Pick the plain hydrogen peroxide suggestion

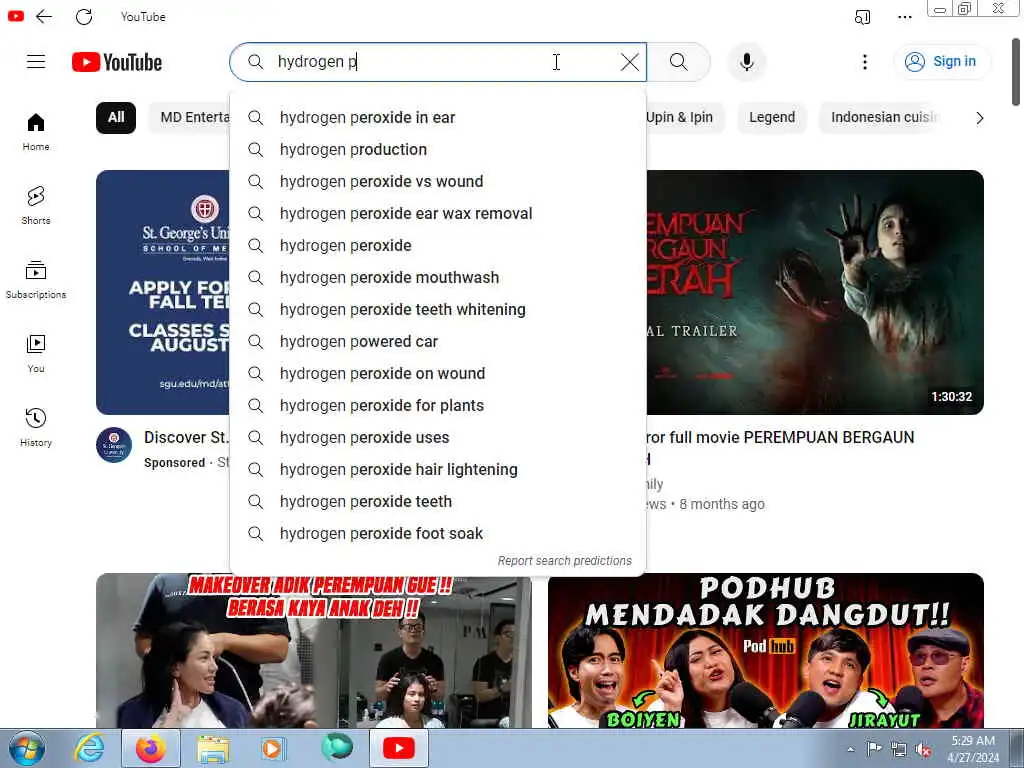point(438,246)
